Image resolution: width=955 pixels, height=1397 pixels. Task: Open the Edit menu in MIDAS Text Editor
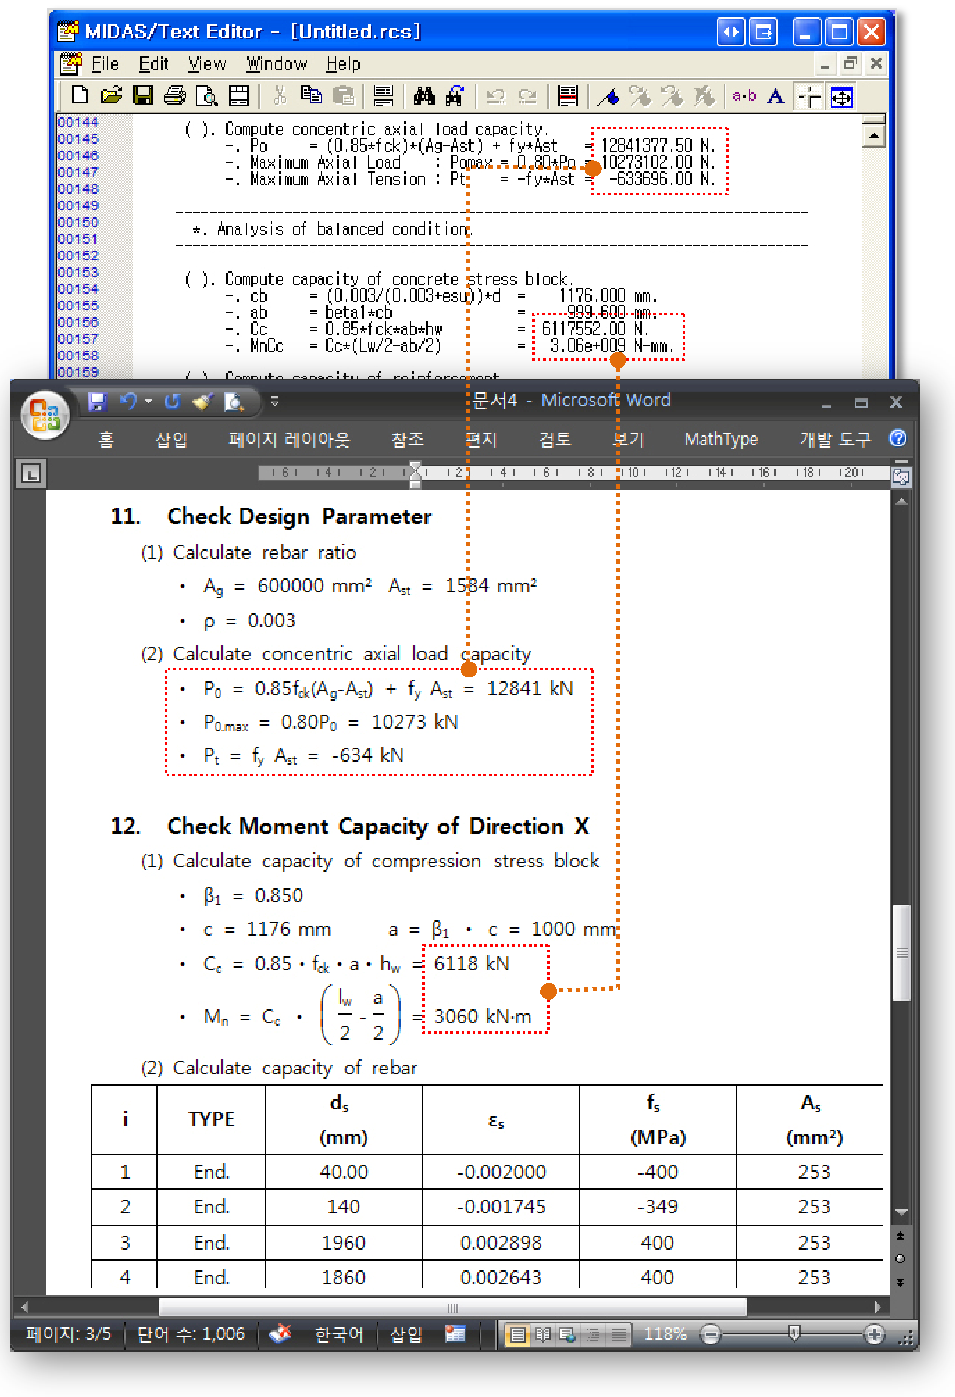(153, 64)
